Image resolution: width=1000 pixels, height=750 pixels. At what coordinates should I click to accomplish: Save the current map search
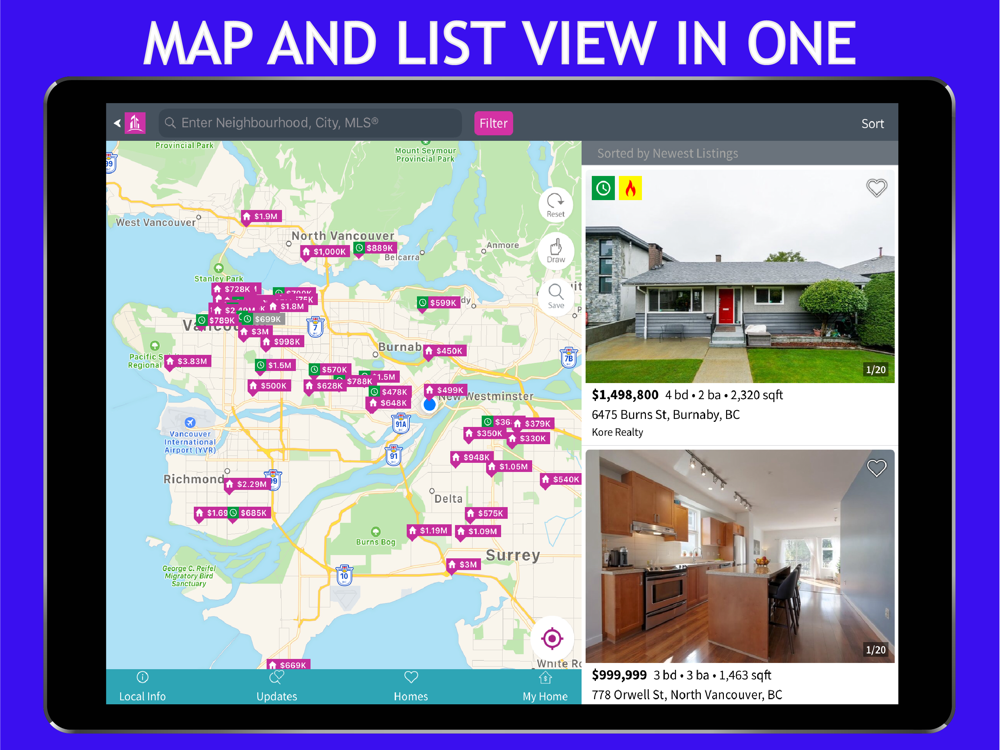[x=555, y=296]
